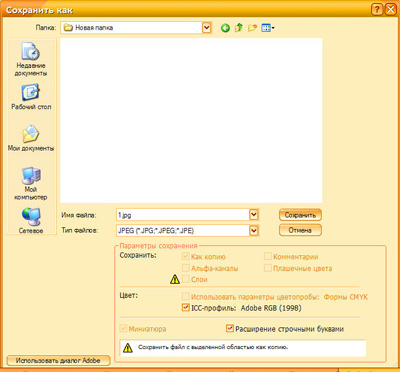Open the Тип файлов format dropdown
The width and height of the screenshot is (400, 372).
tap(254, 230)
